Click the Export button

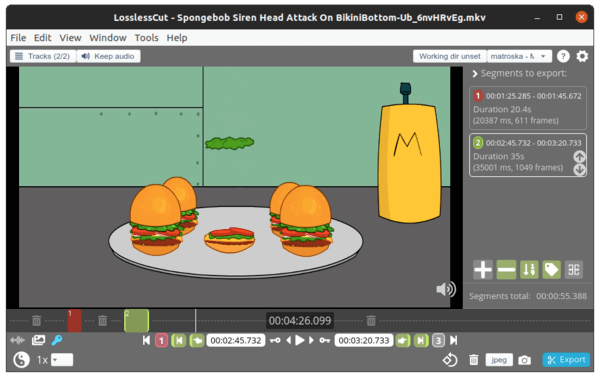(x=566, y=360)
